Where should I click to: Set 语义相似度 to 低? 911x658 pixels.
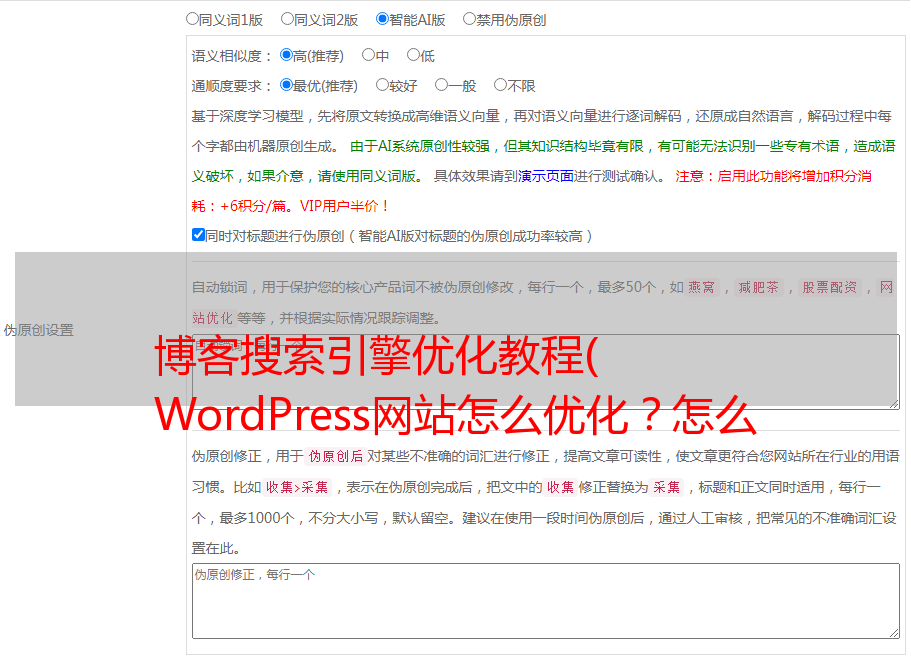coord(413,56)
